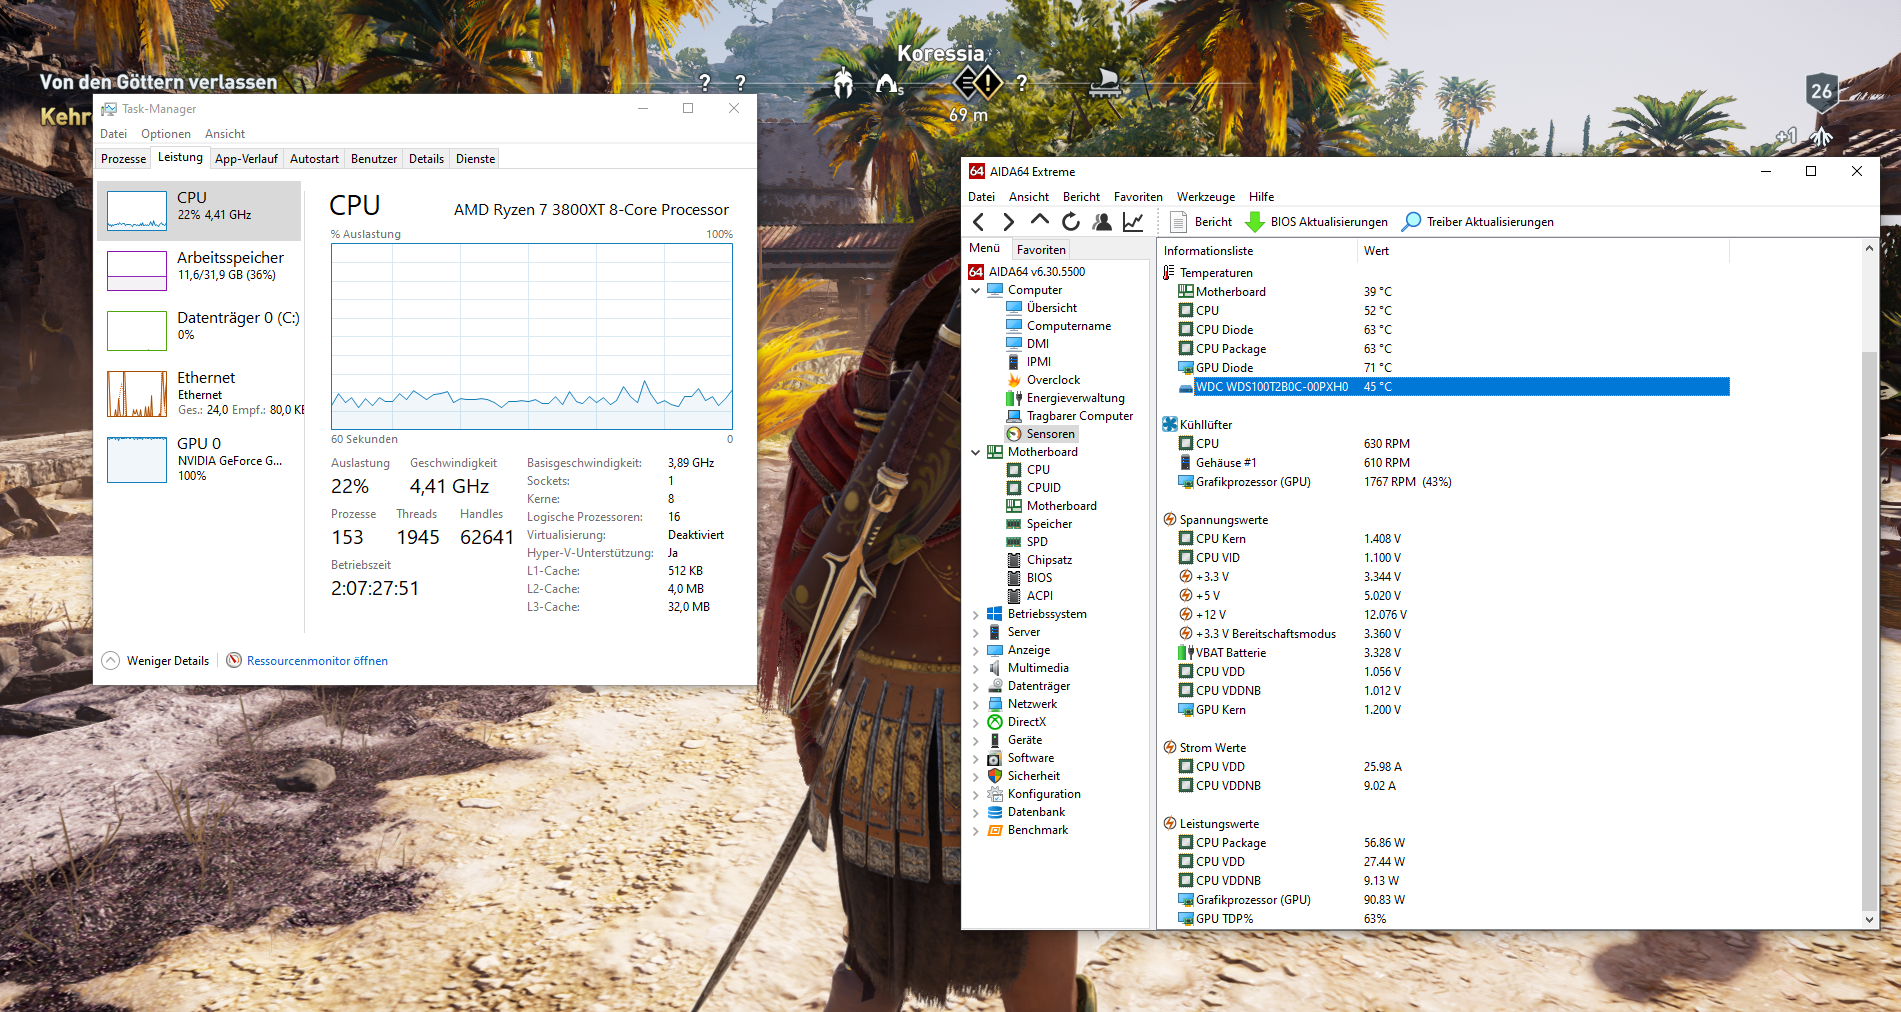
Task: Open the Datei menu in Task-Manager
Action: [x=113, y=134]
